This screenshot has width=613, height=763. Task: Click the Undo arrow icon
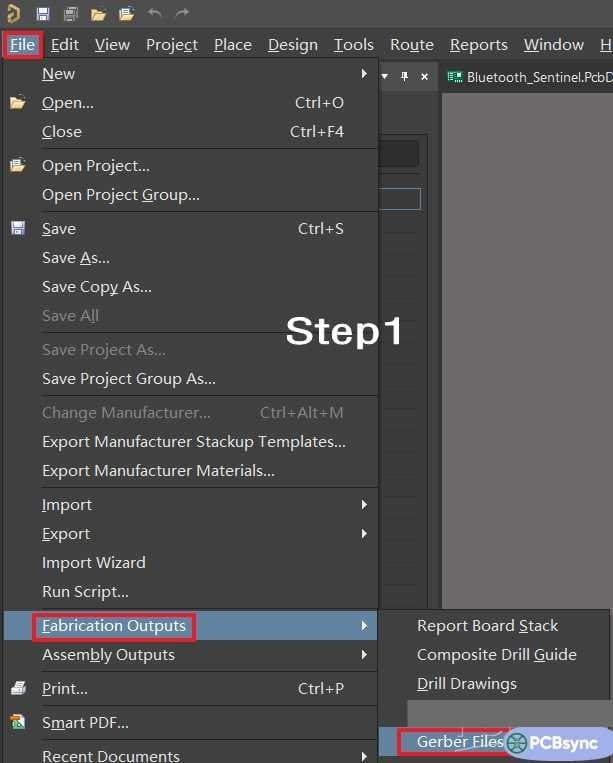coord(154,14)
